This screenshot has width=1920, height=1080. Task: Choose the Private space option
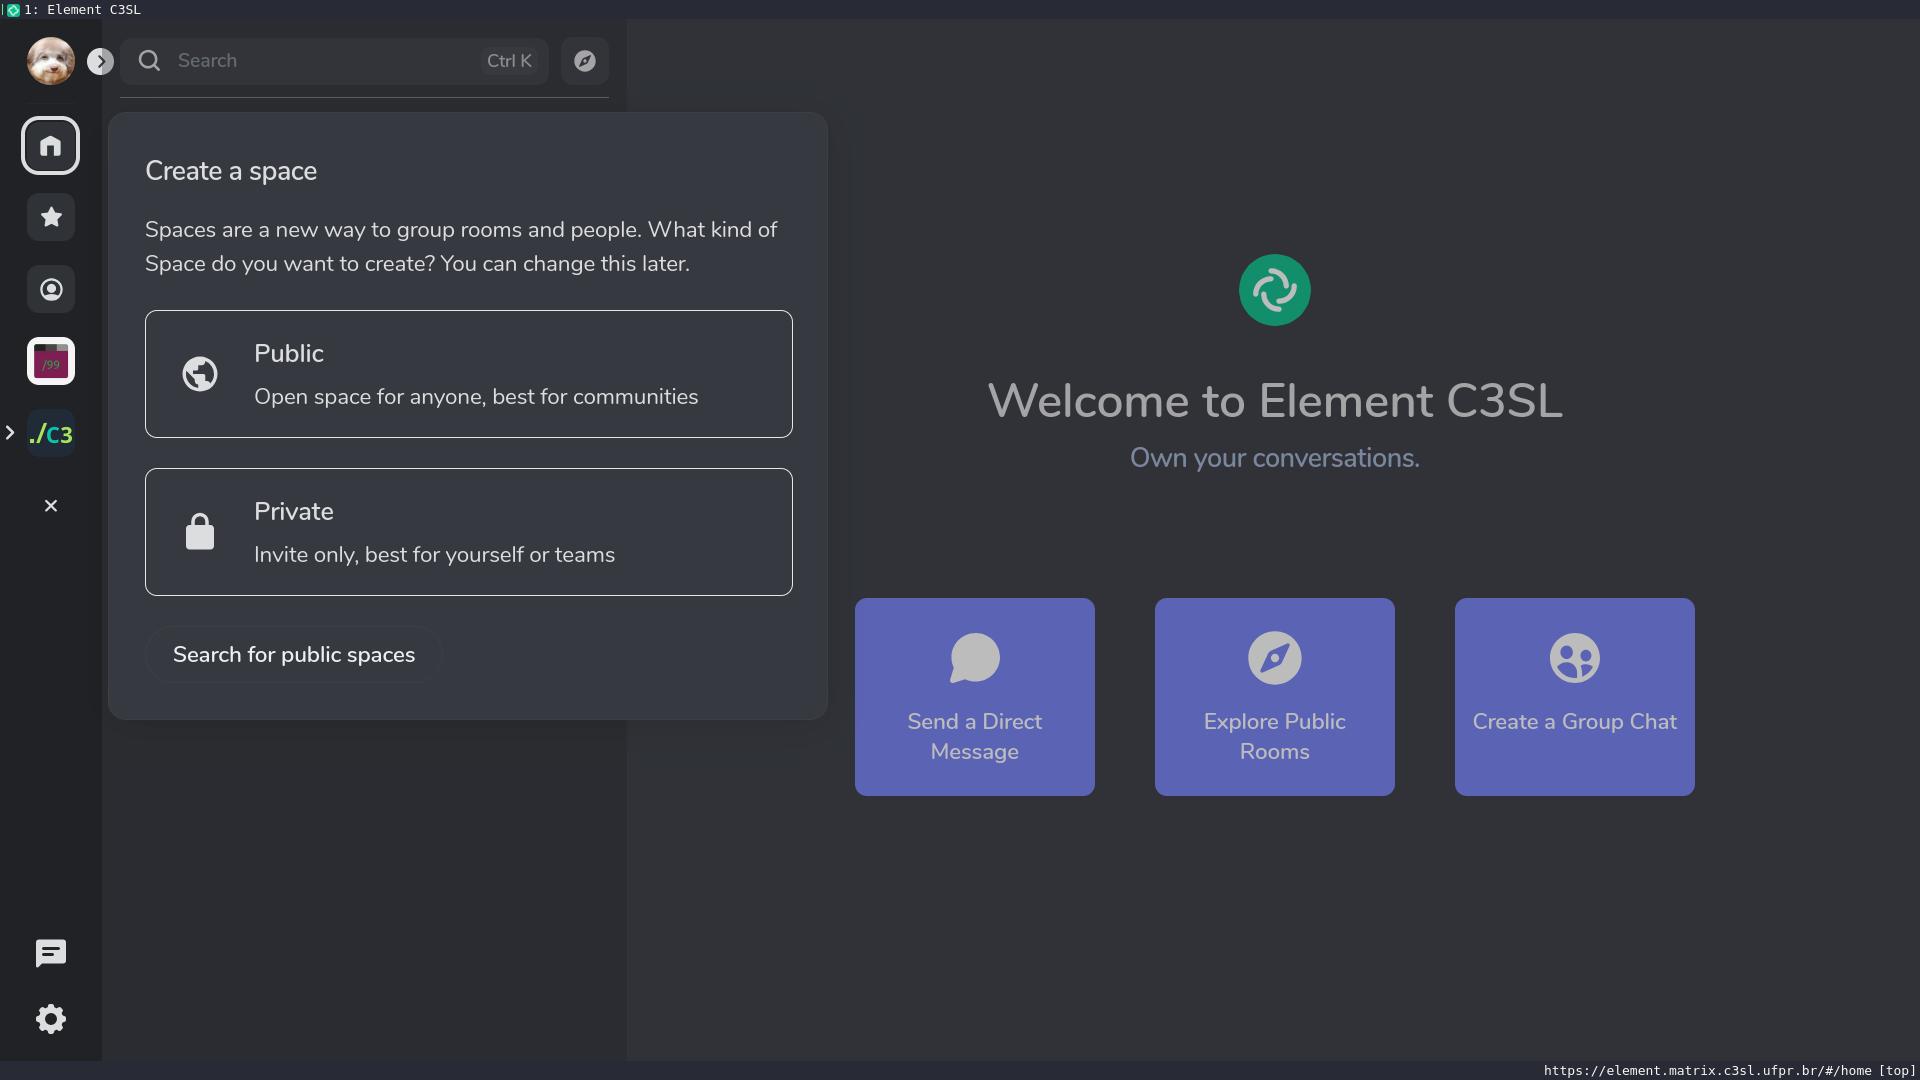468,532
